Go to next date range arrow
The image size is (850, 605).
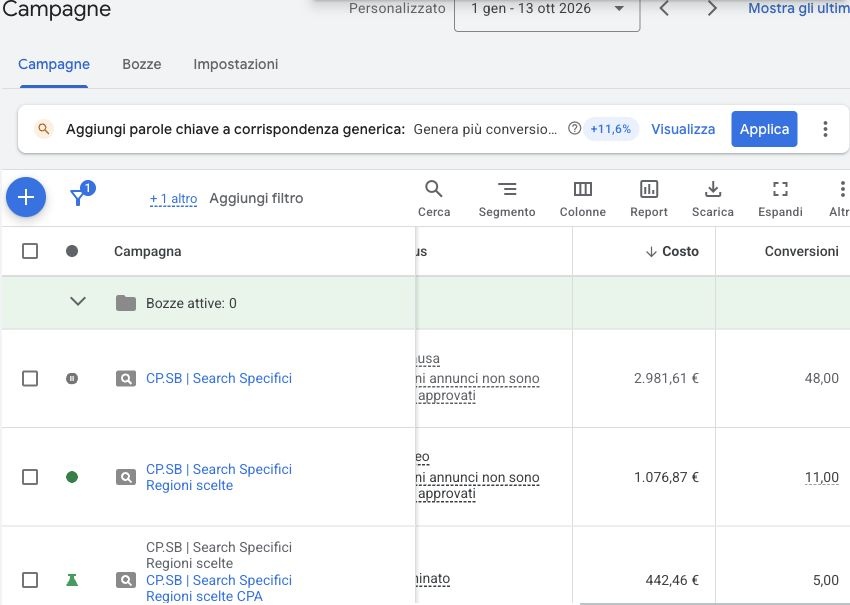coord(712,9)
